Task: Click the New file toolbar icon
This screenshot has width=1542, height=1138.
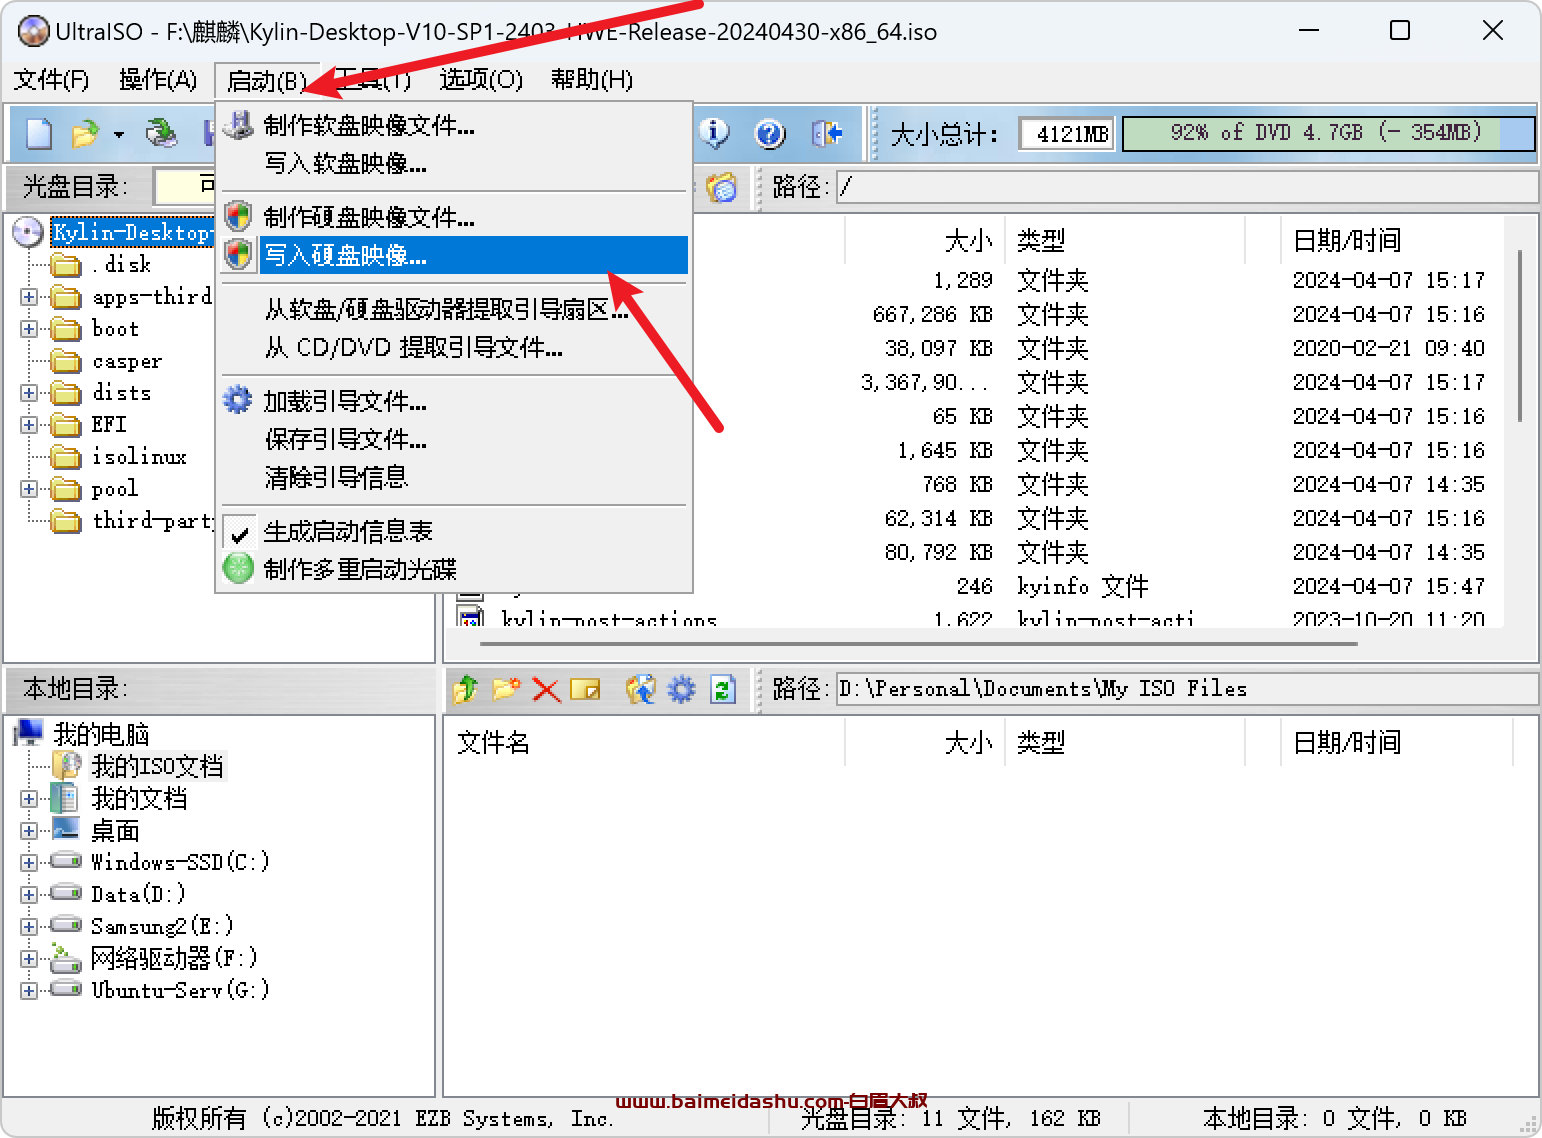Action: [x=39, y=133]
